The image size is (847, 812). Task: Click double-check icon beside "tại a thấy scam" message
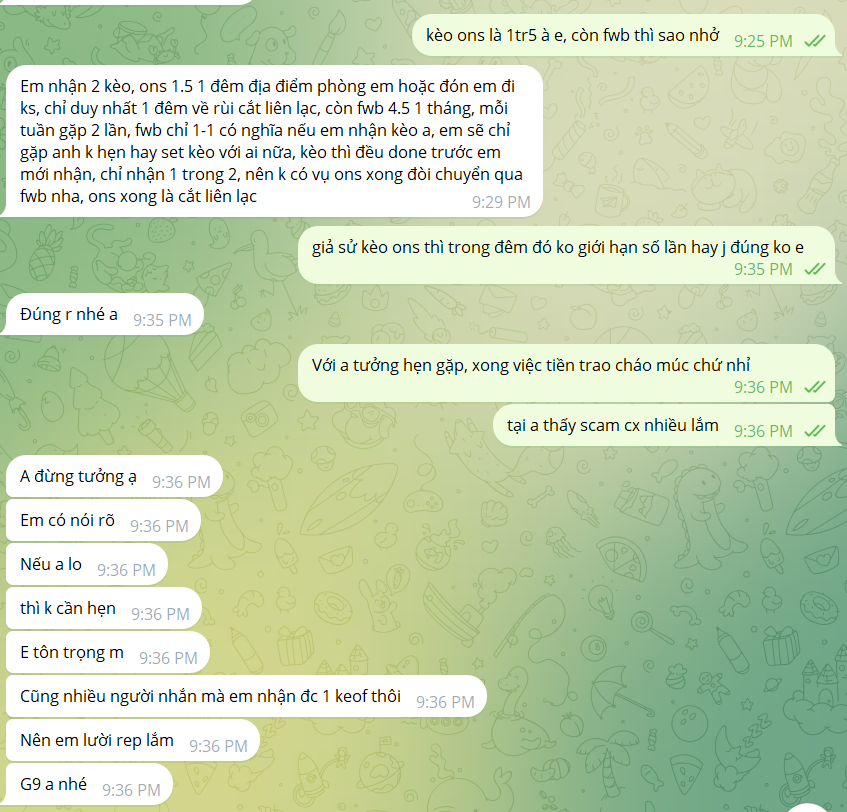coord(815,431)
